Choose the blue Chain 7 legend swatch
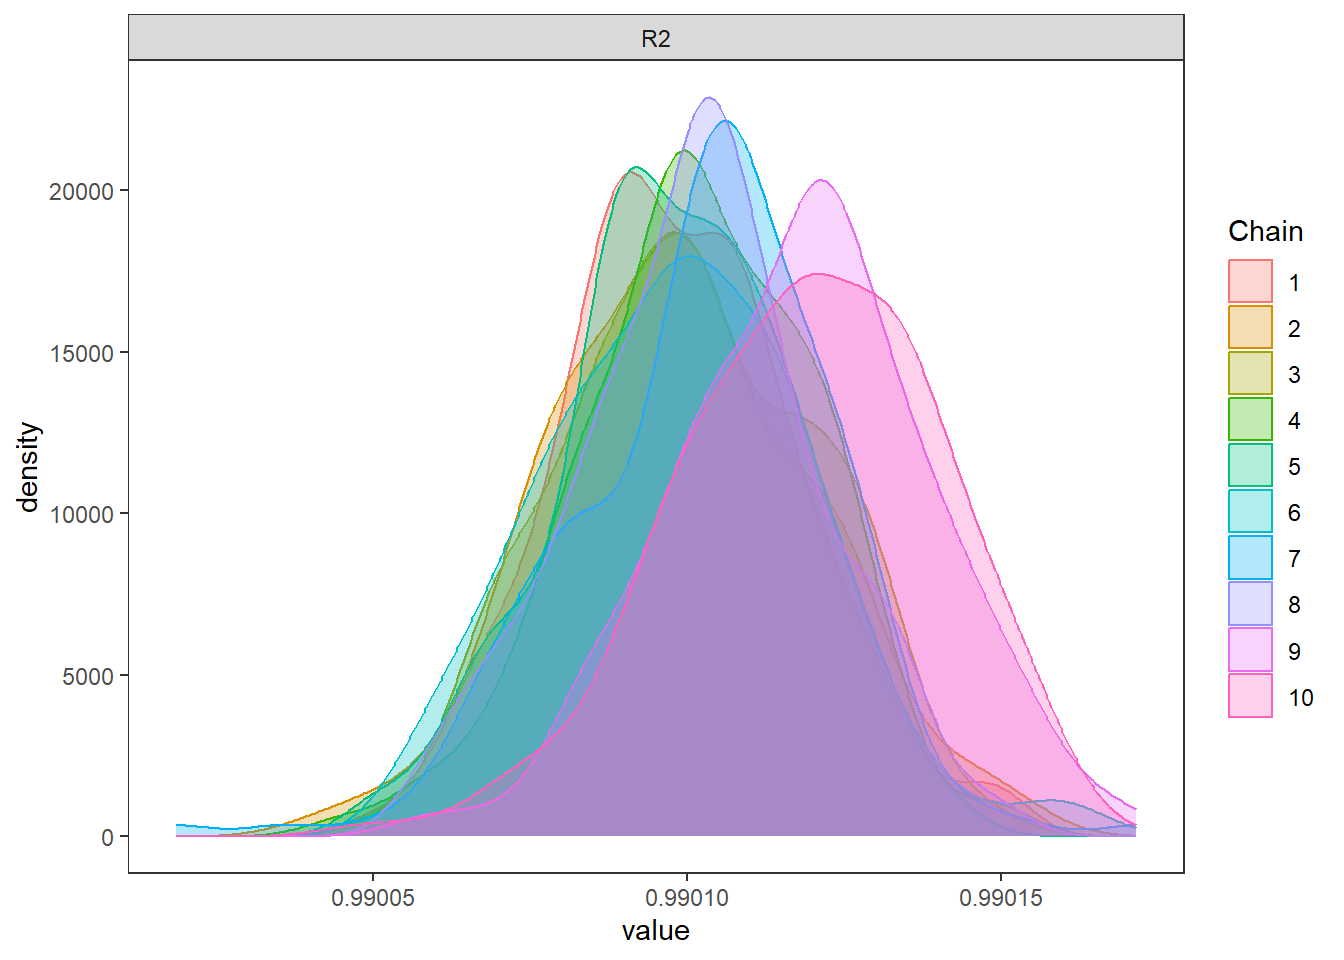This screenshot has width=1344, height=960. click(x=1250, y=557)
